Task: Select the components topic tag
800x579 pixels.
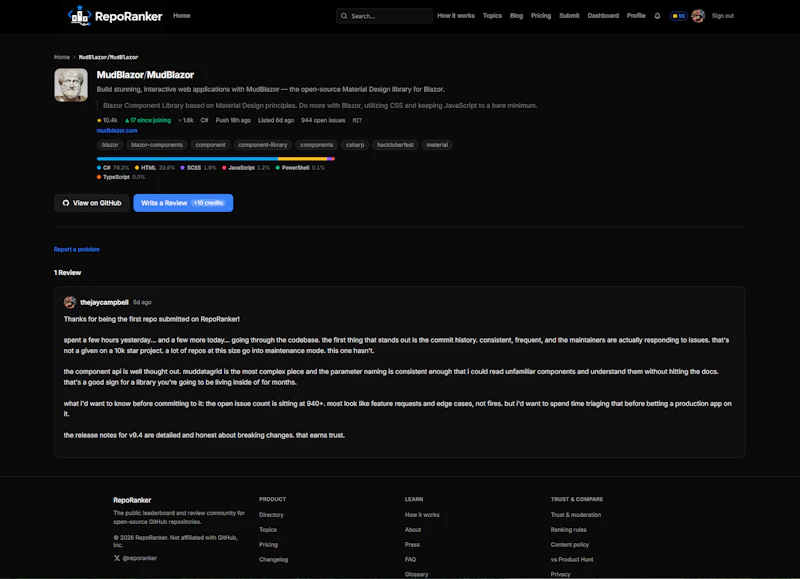Action: [x=316, y=145]
